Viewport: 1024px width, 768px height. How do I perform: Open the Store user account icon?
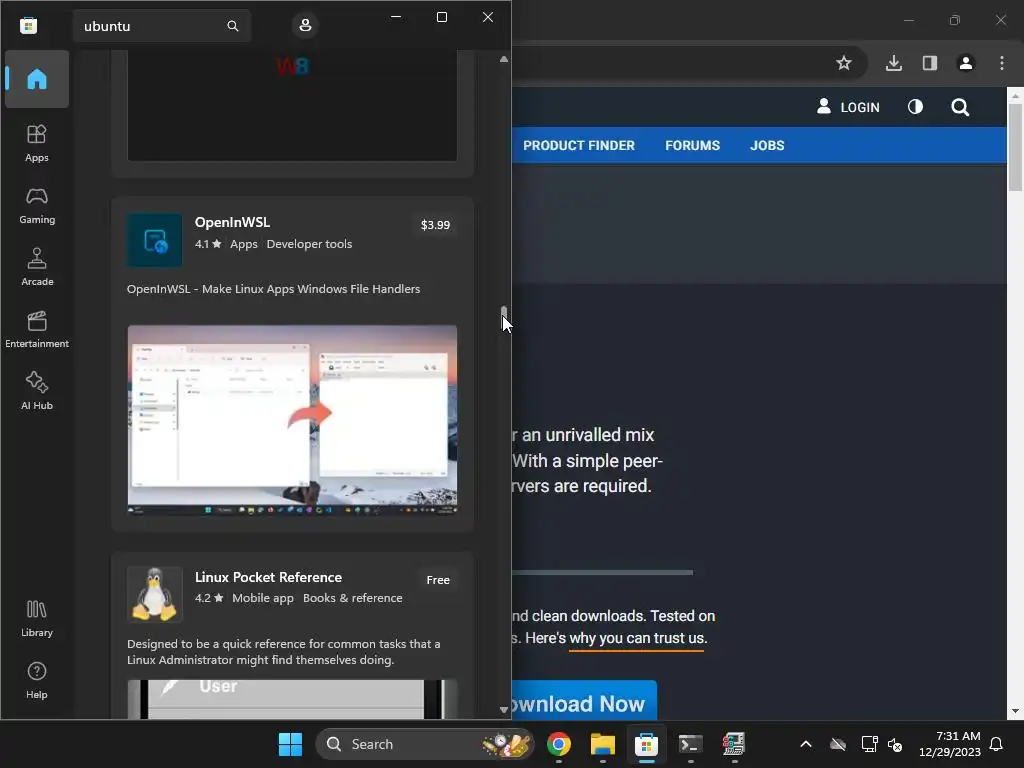[x=305, y=25]
